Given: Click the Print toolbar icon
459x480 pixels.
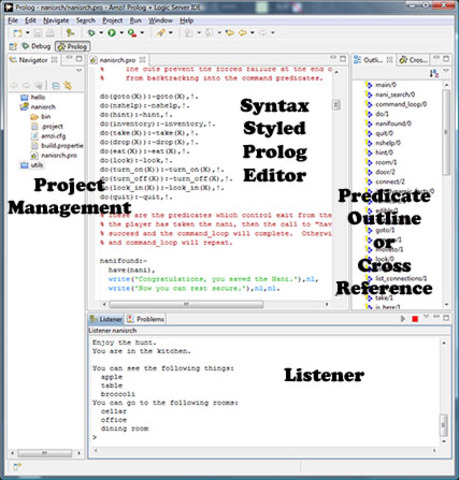Looking at the screenshot, I should tap(50, 33).
